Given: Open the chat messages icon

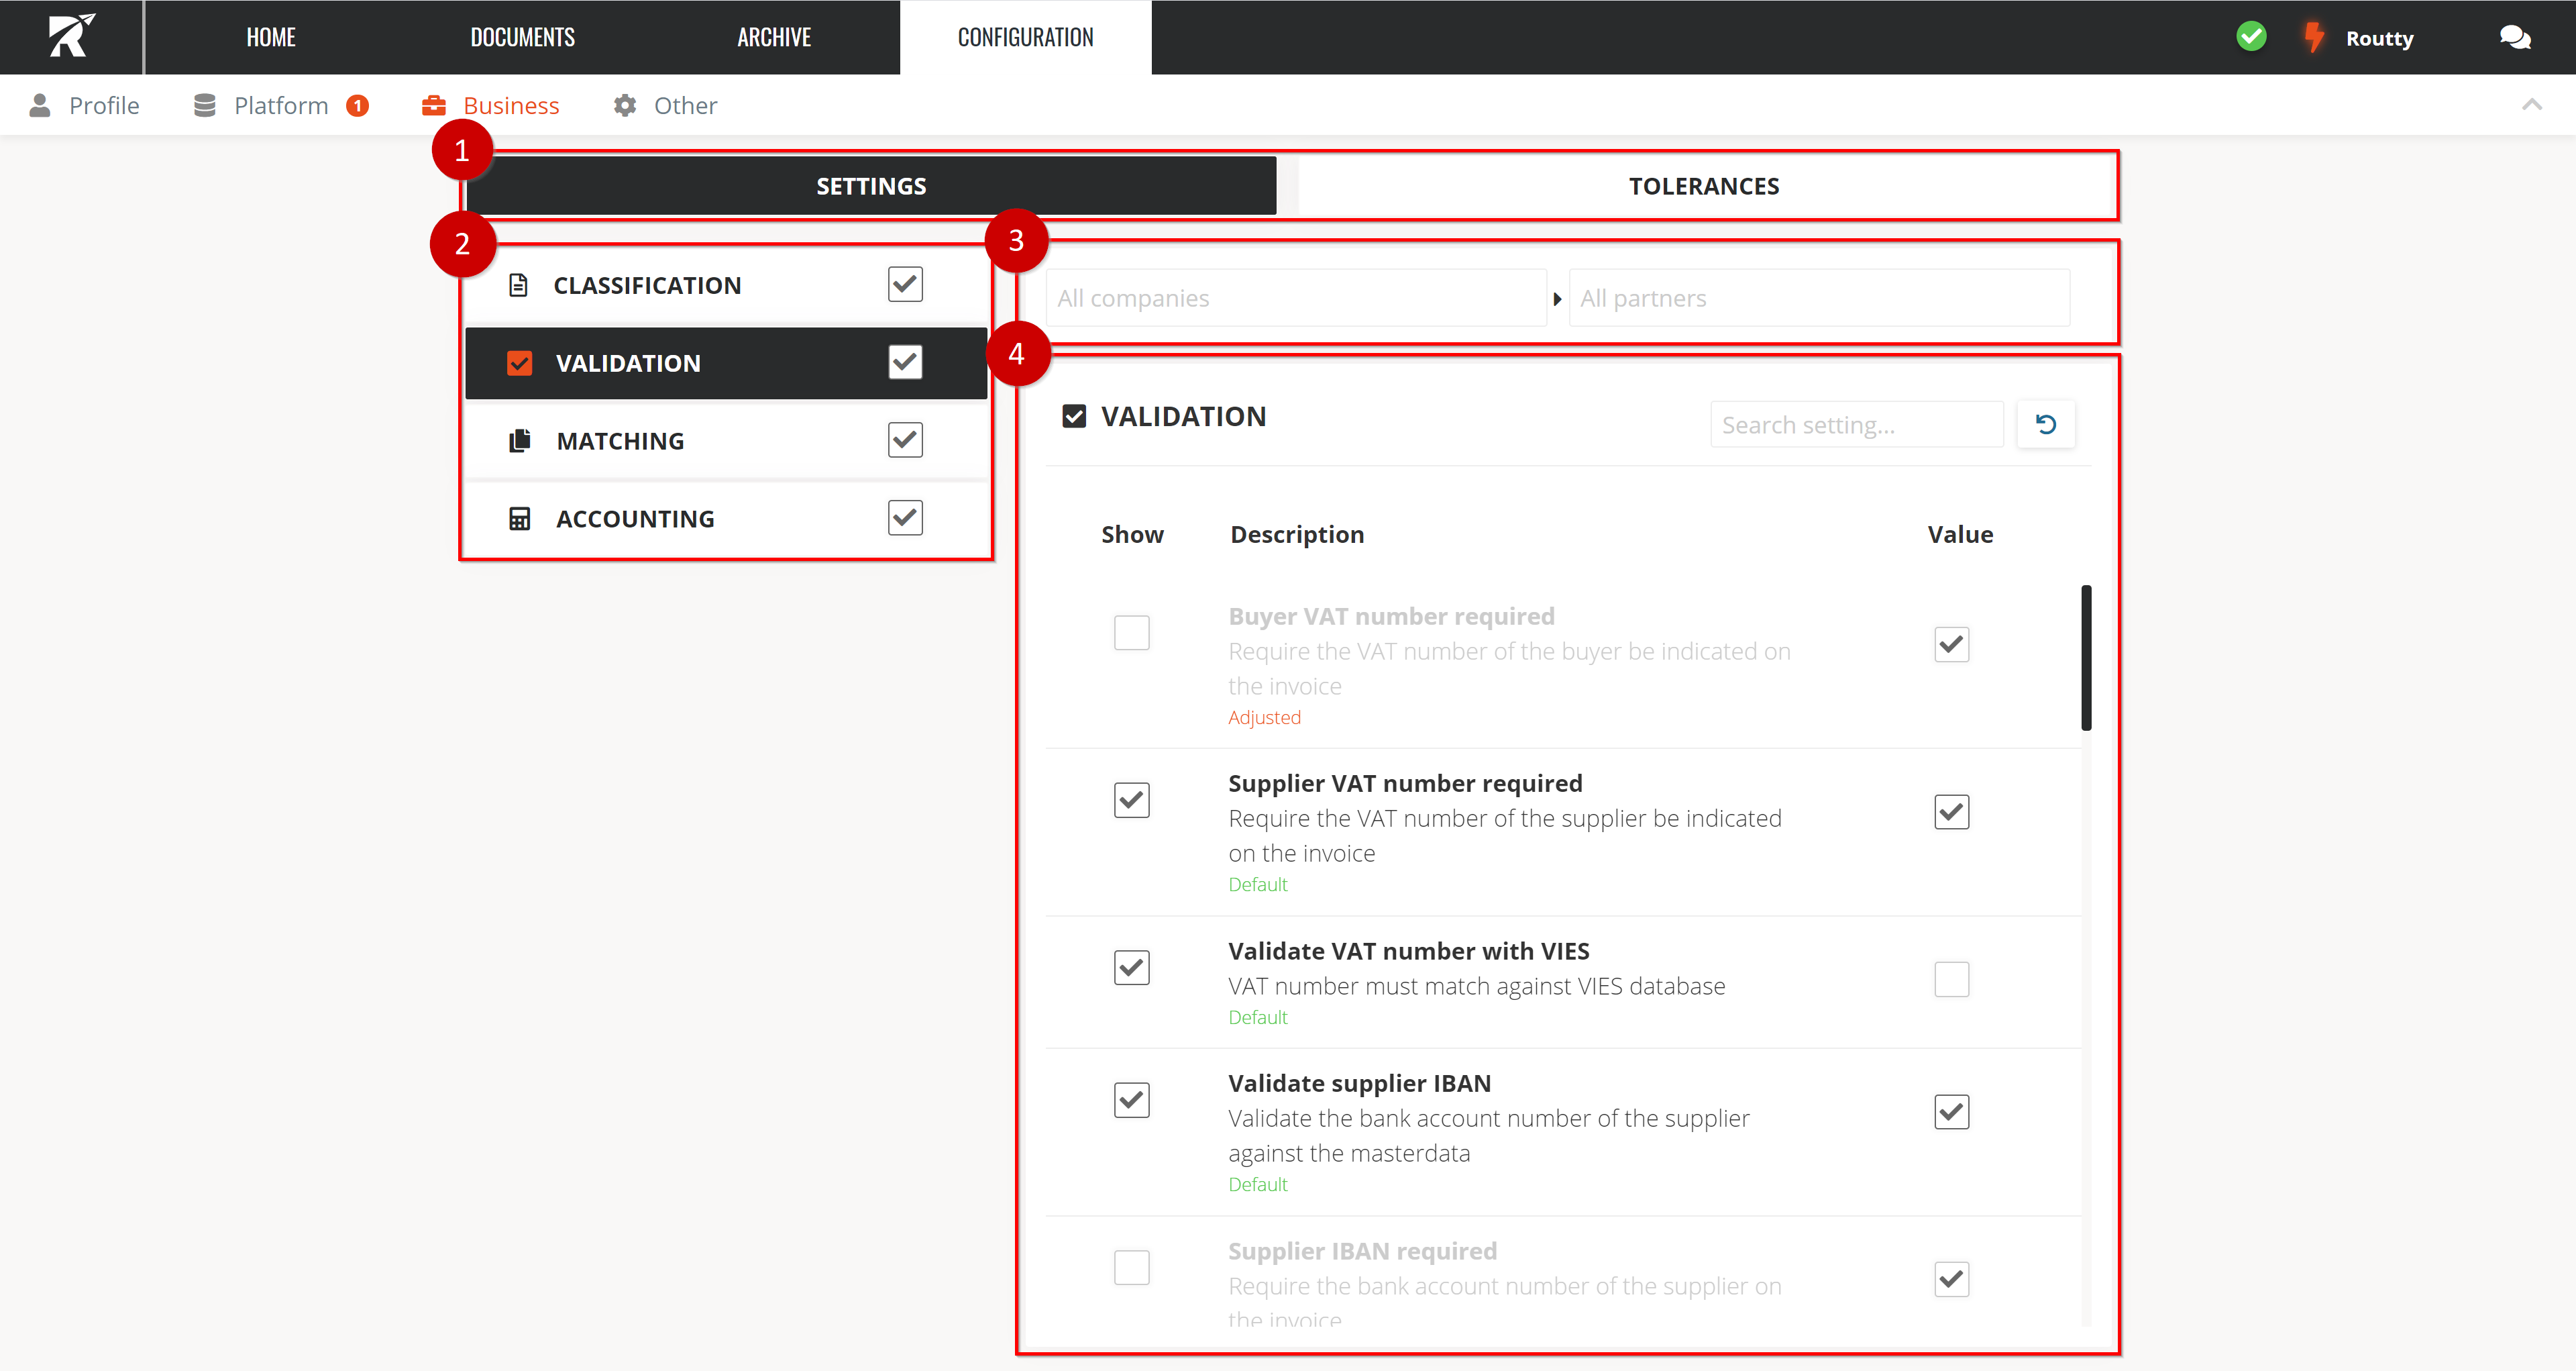Looking at the screenshot, I should 2514,38.
